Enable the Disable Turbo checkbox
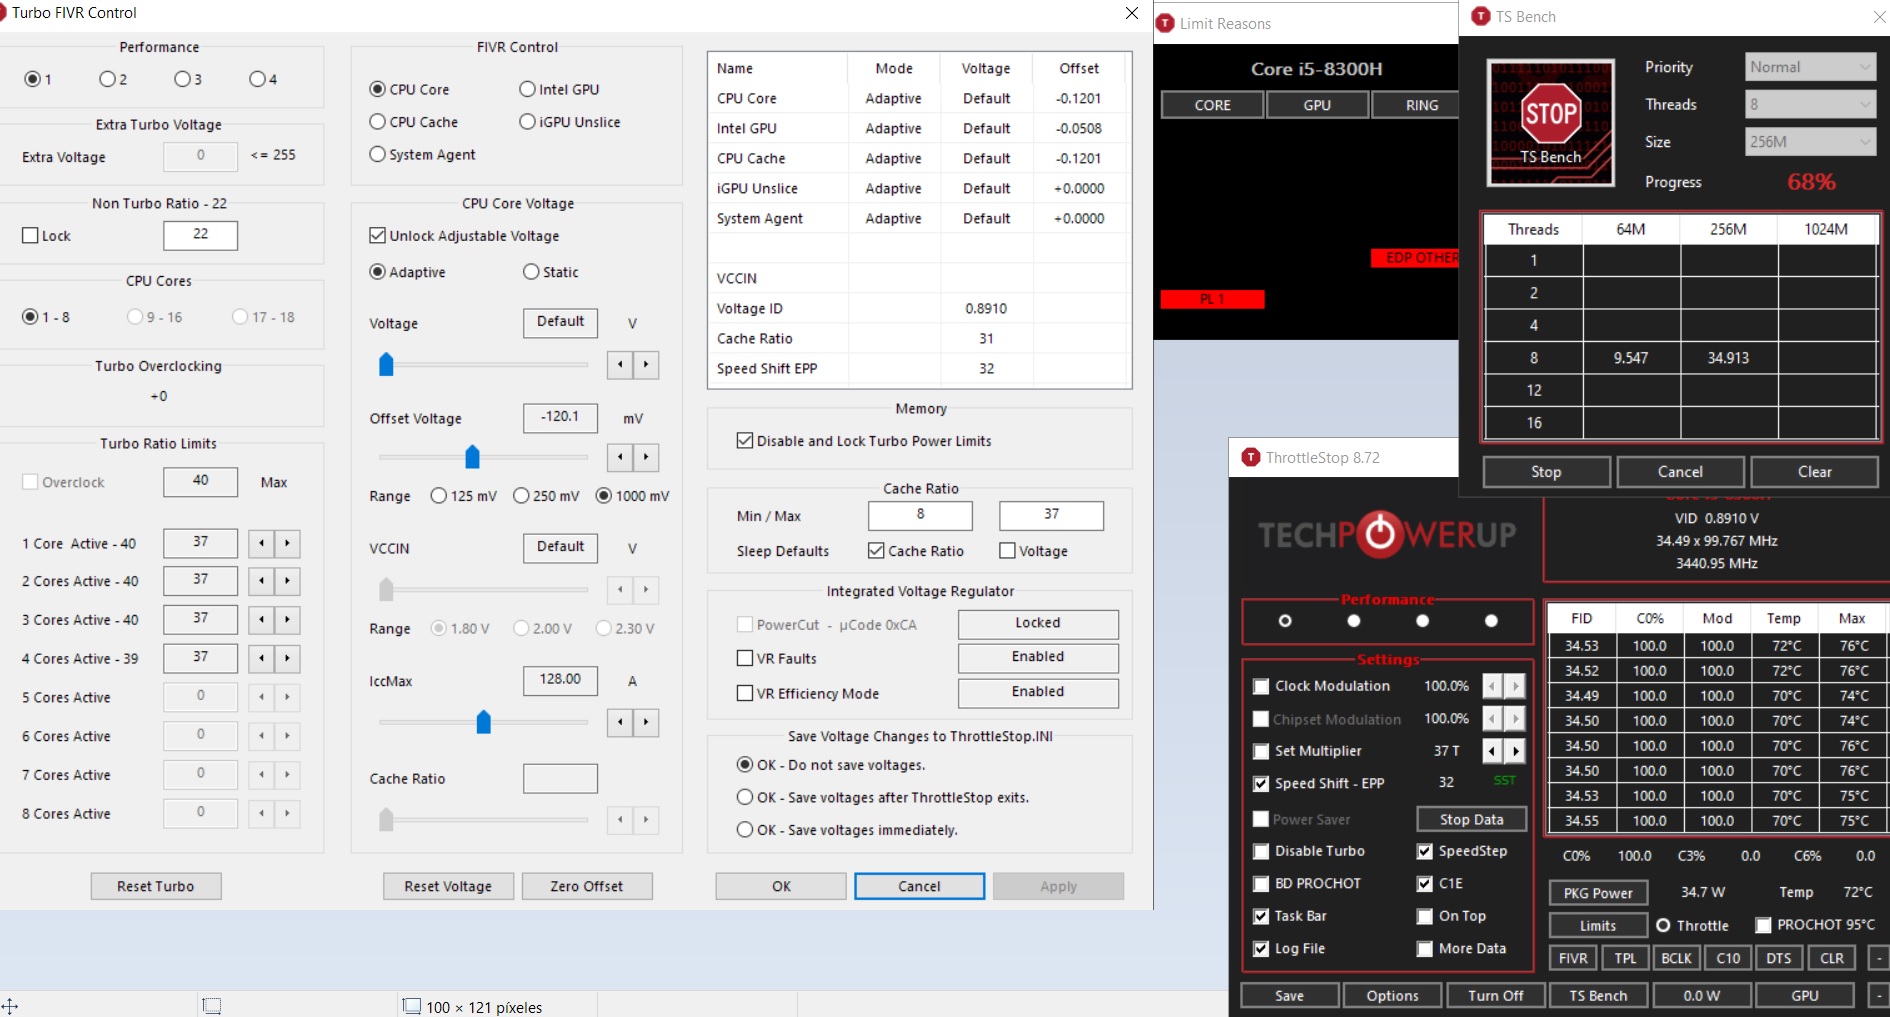The height and width of the screenshot is (1017, 1890). click(1261, 852)
